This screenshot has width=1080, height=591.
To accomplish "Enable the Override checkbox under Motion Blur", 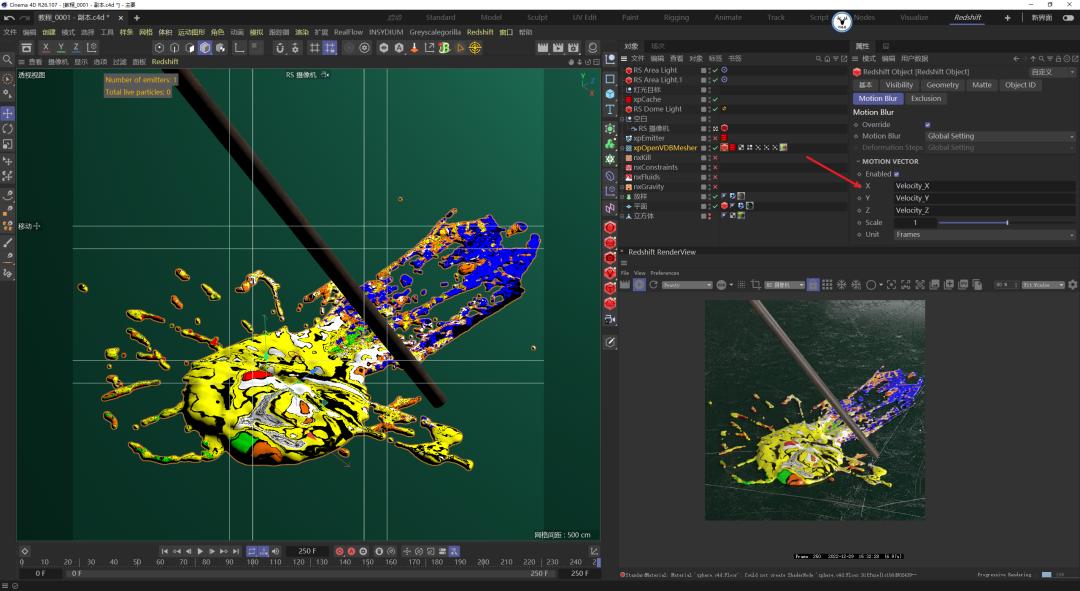I will point(928,125).
